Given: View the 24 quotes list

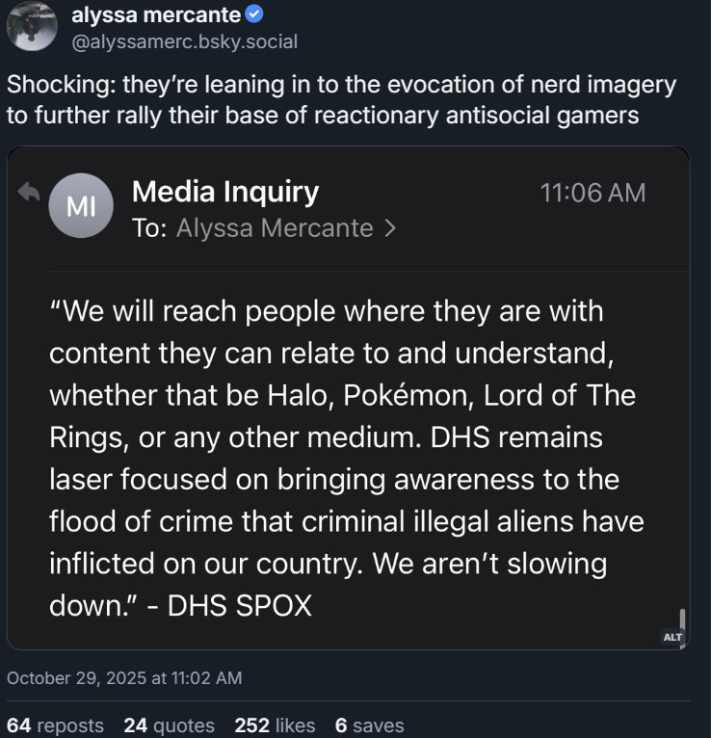Looking at the screenshot, I should [169, 725].
